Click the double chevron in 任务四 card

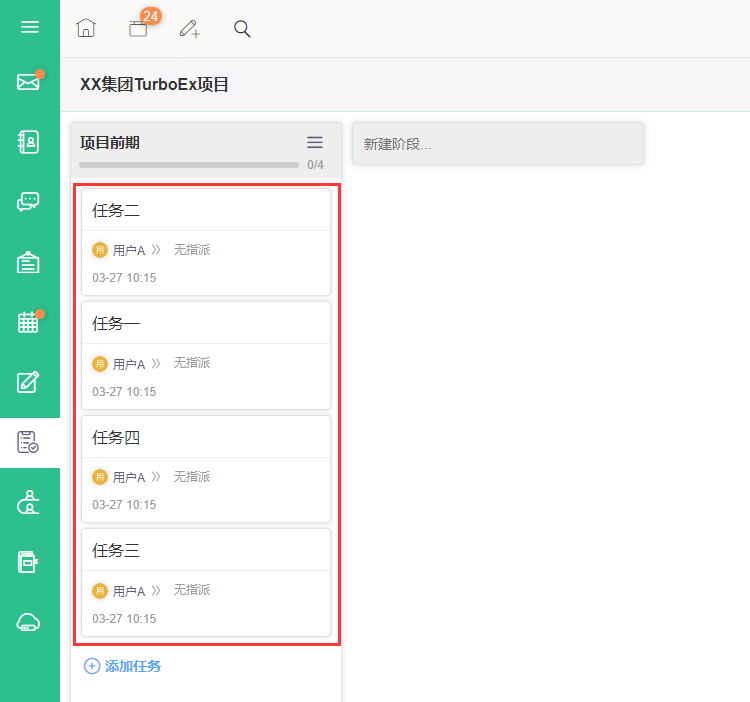(156, 477)
